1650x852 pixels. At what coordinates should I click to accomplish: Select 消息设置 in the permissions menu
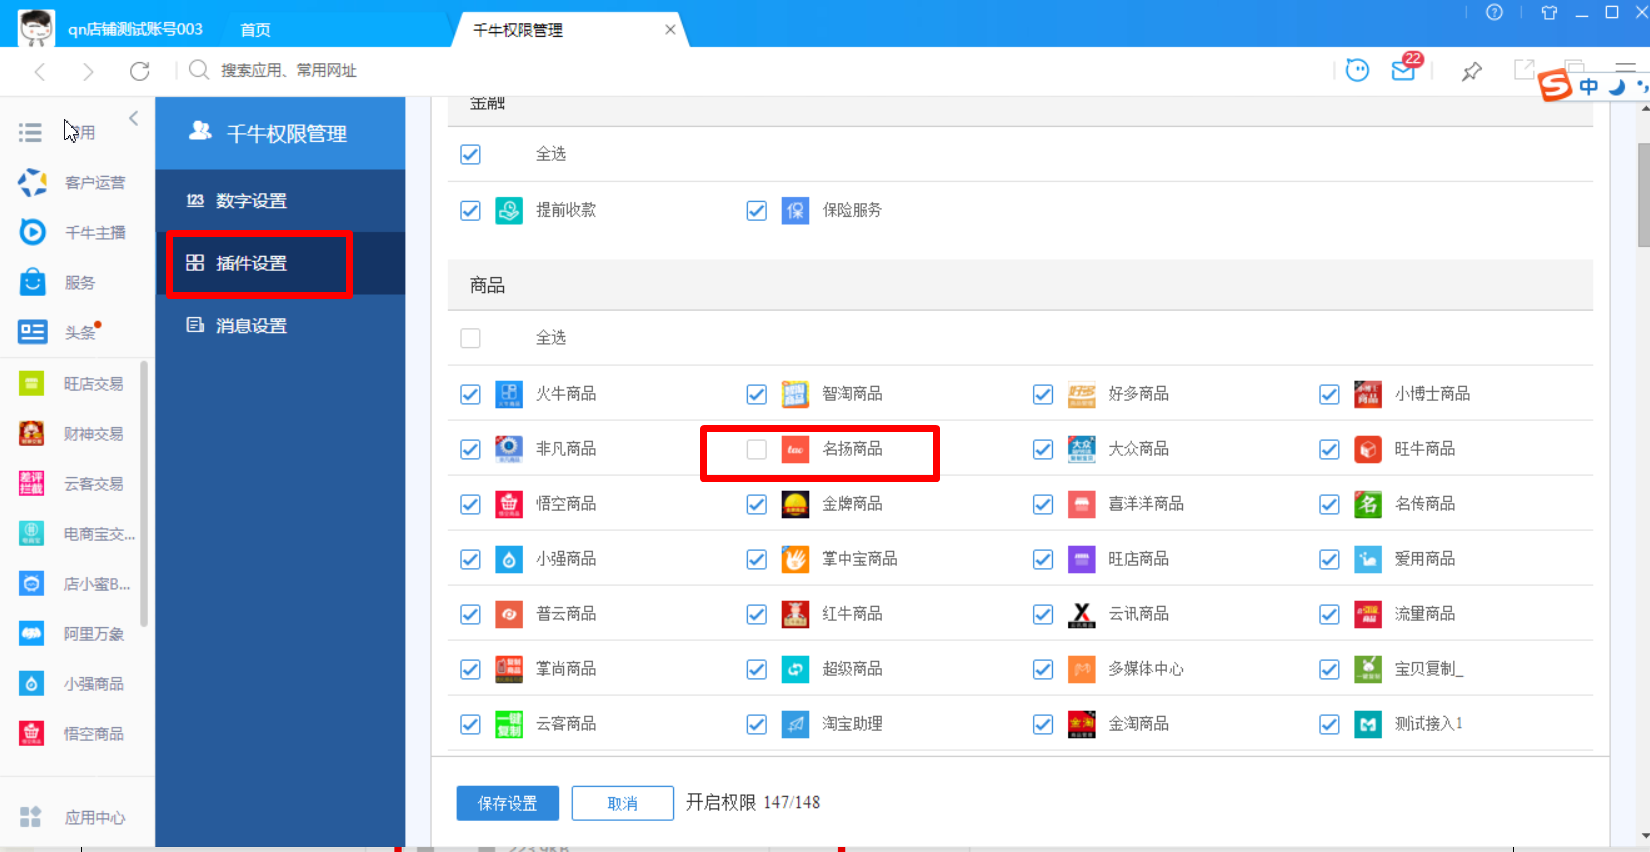251,326
